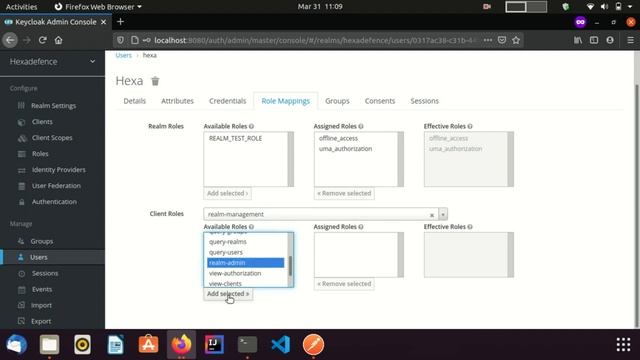Bookmark this page with star icon

tap(516, 40)
